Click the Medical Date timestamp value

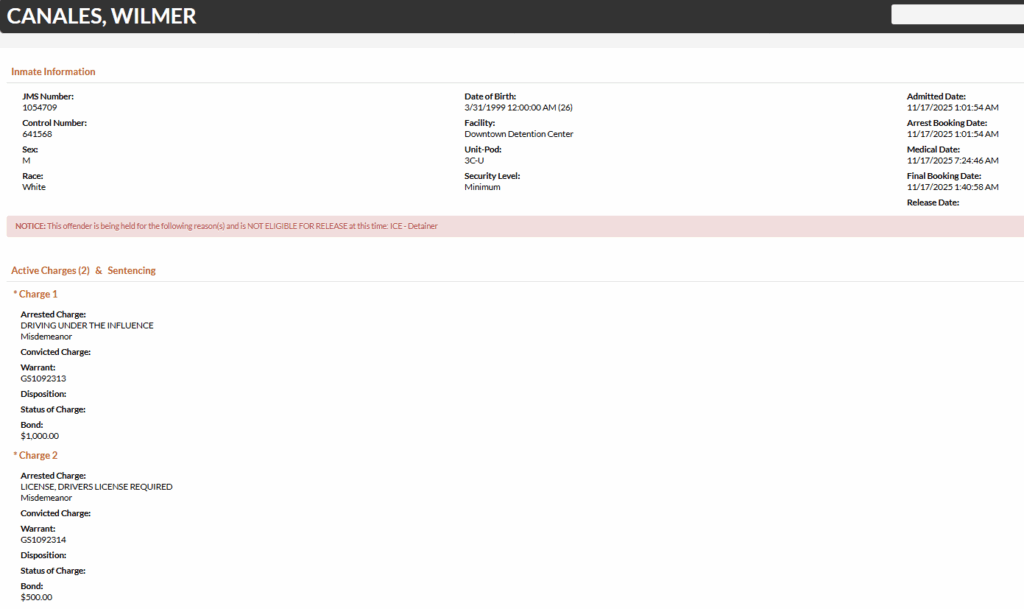pos(952,160)
